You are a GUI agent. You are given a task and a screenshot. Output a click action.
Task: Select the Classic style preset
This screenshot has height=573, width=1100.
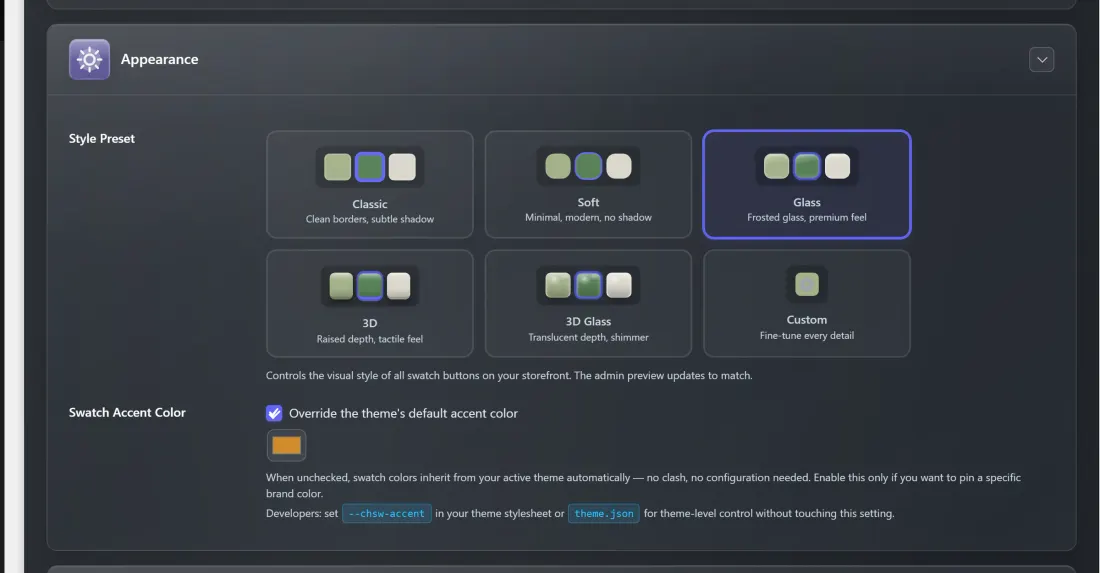(x=370, y=184)
